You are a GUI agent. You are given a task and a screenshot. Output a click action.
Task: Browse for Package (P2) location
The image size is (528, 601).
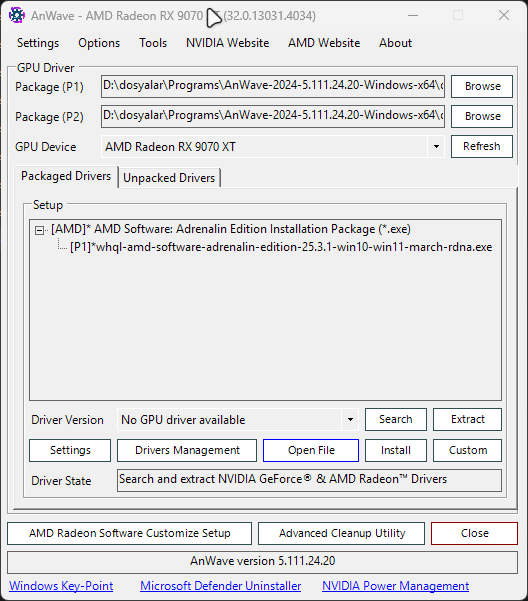tap(482, 116)
